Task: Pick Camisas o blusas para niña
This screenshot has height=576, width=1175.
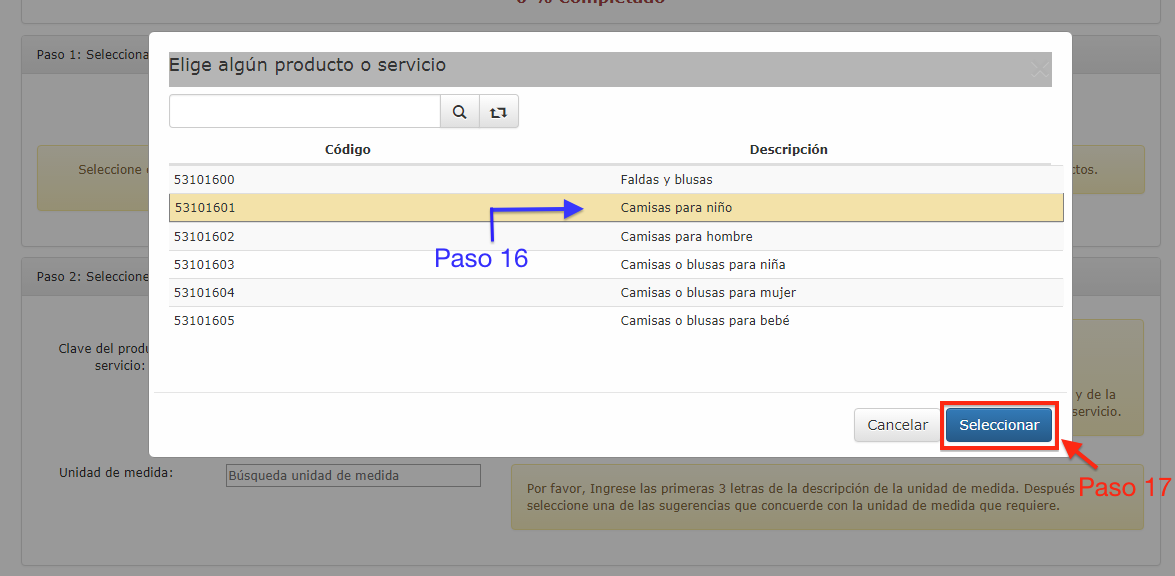Action: point(702,265)
